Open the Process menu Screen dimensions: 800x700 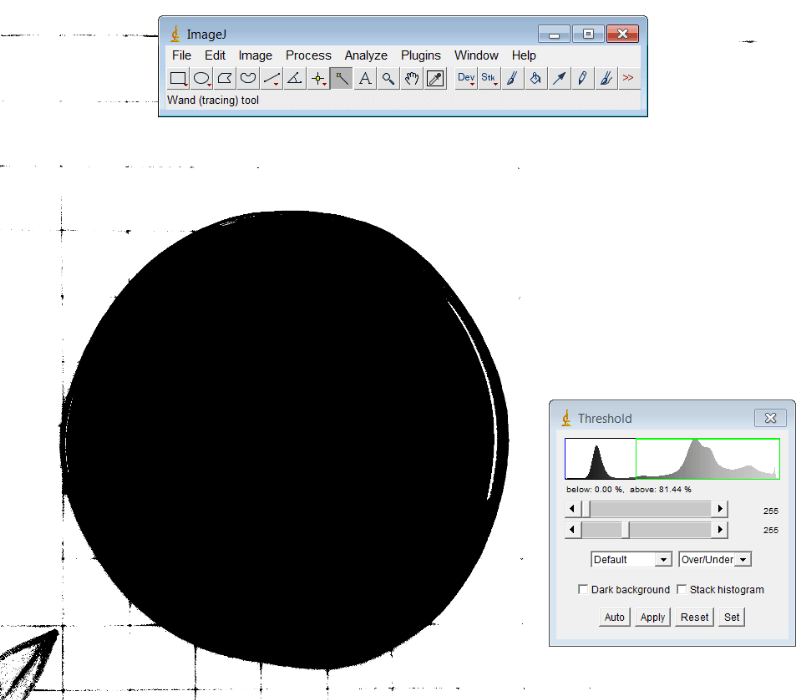pyautogui.click(x=308, y=55)
